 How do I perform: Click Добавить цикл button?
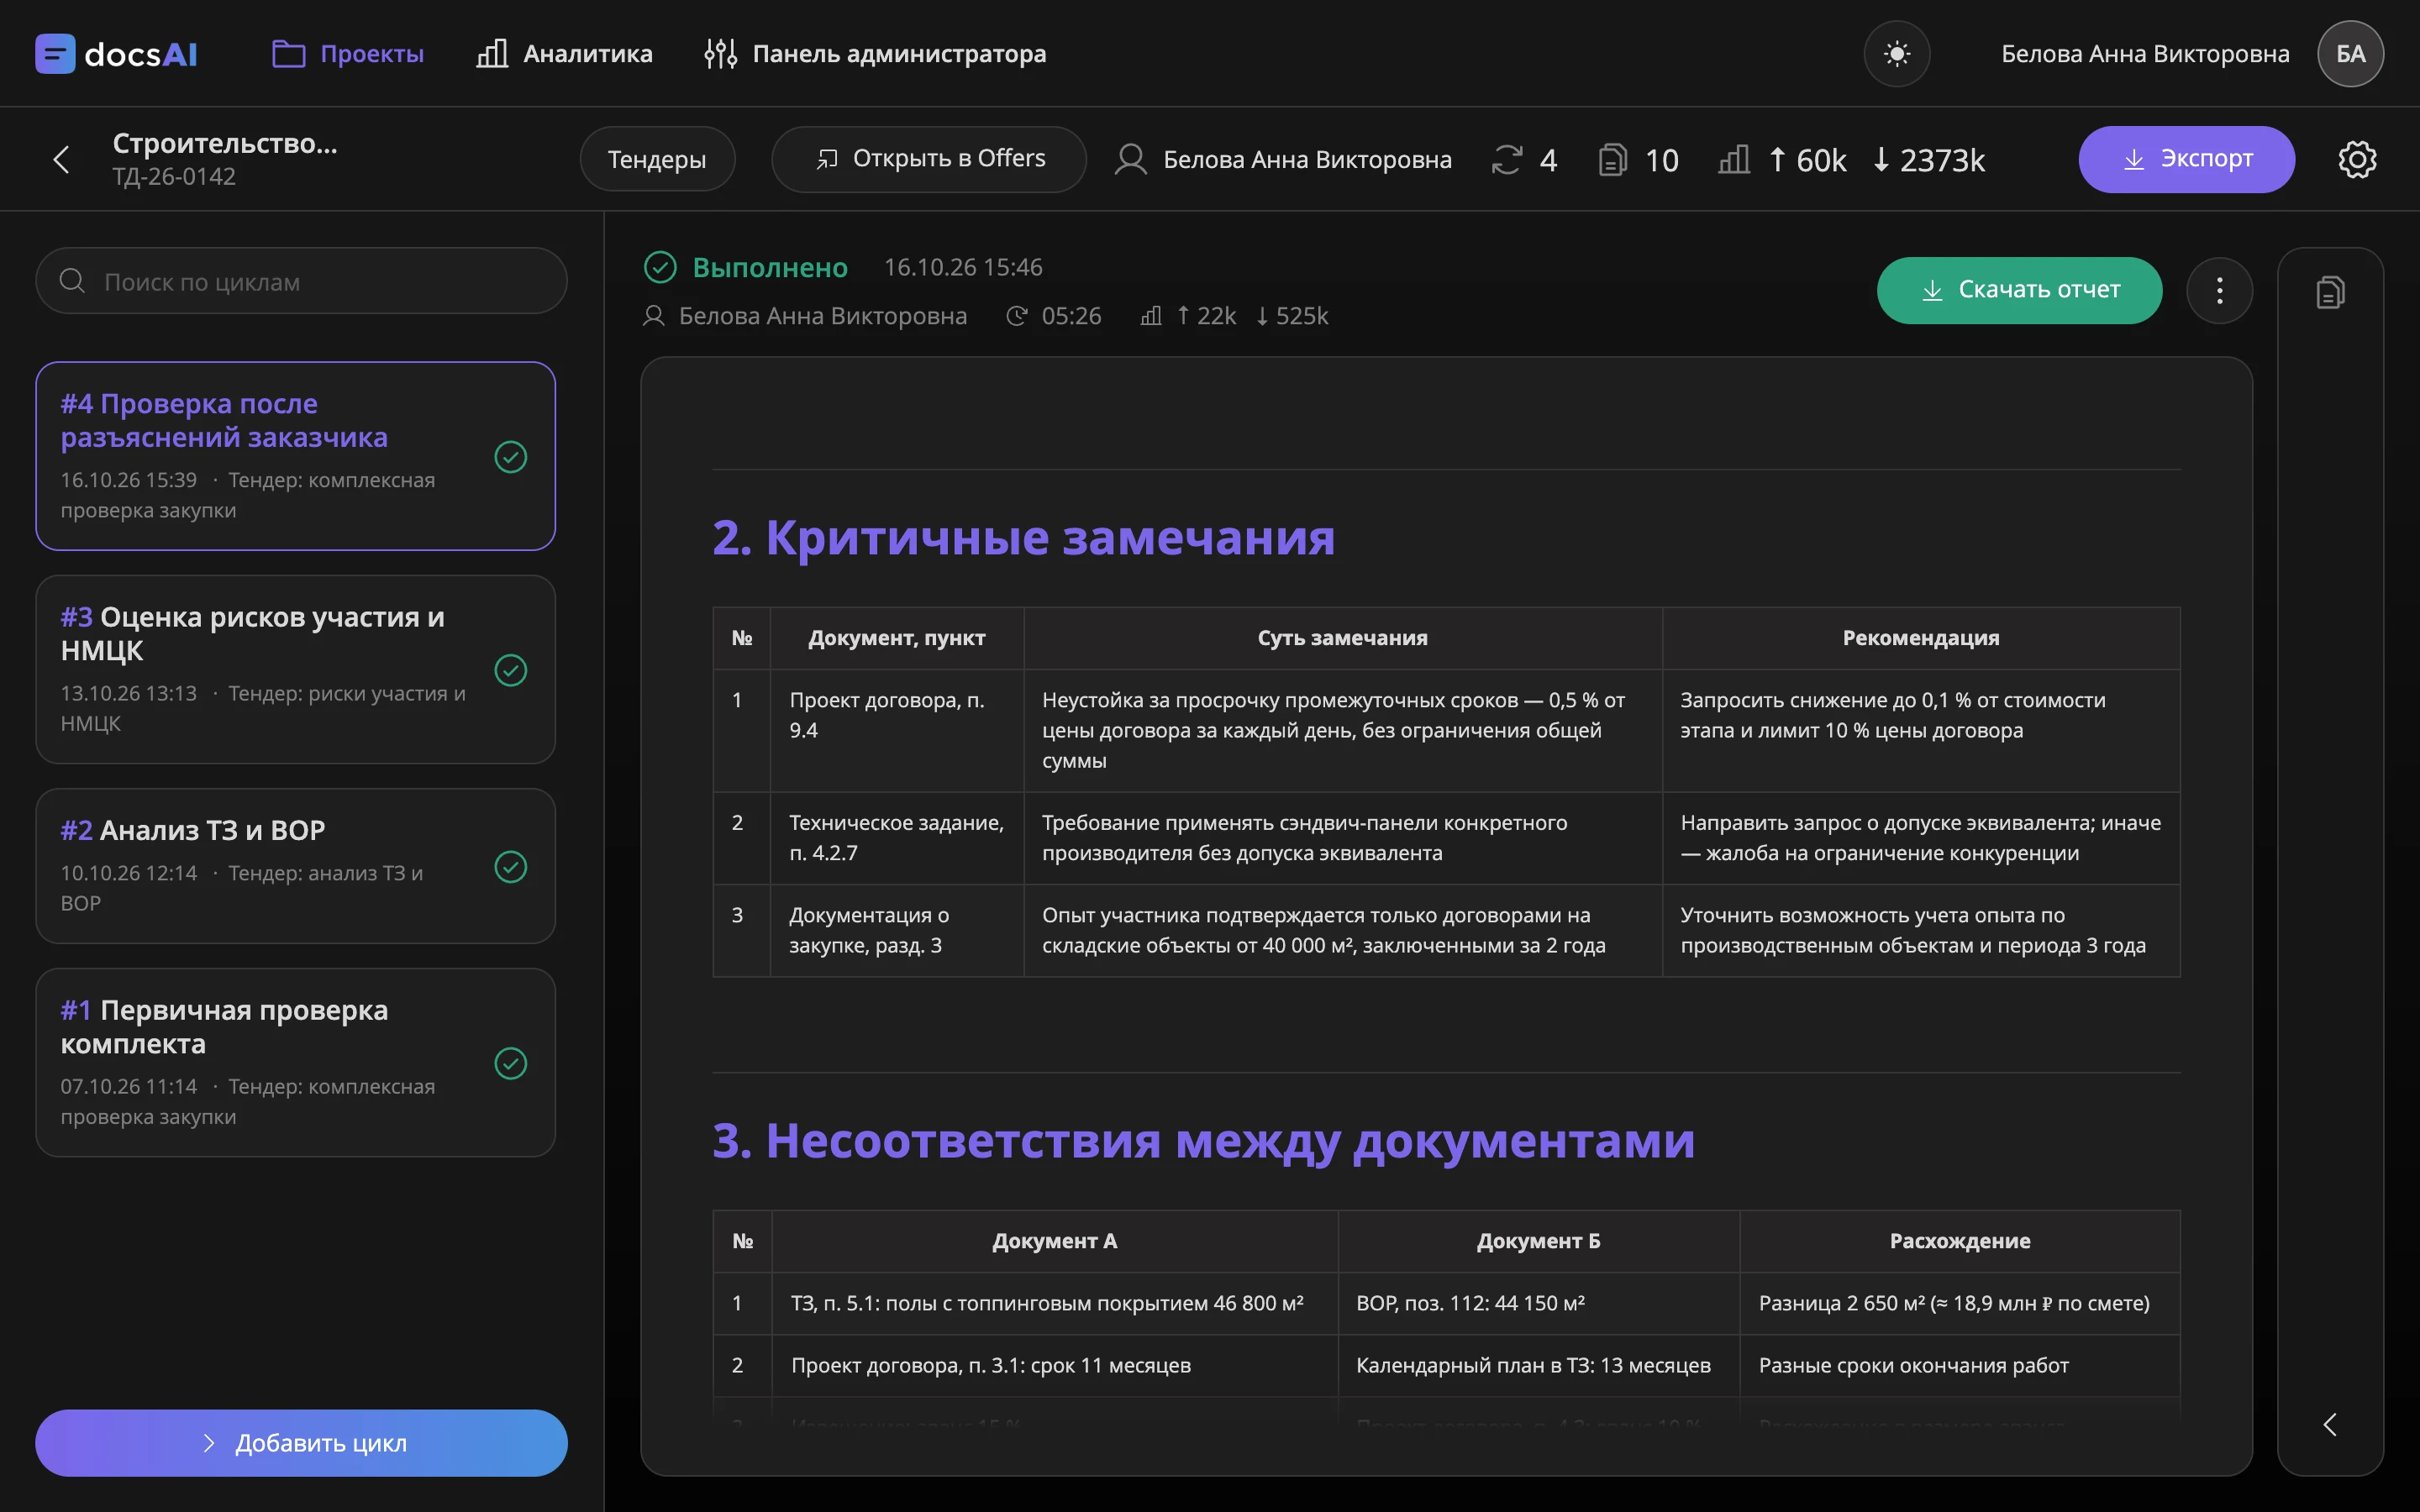pyautogui.click(x=301, y=1443)
